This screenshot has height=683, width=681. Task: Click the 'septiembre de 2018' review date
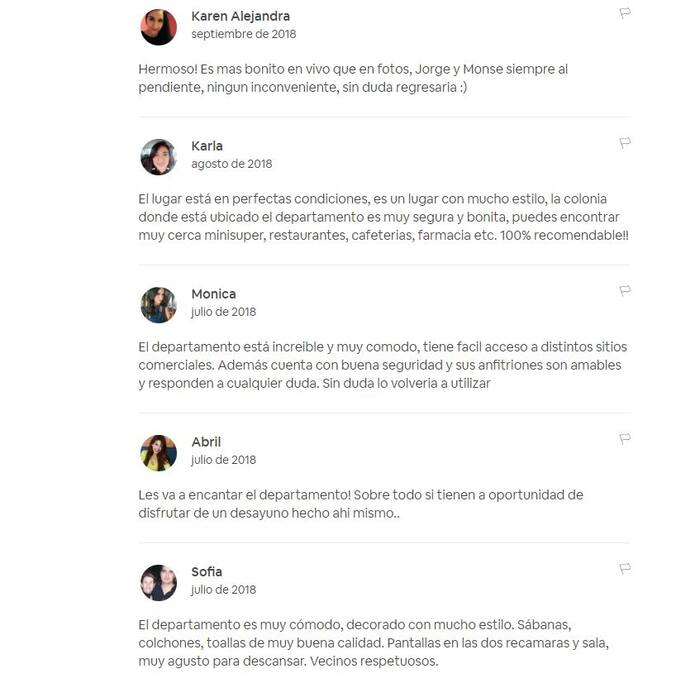[x=244, y=34]
